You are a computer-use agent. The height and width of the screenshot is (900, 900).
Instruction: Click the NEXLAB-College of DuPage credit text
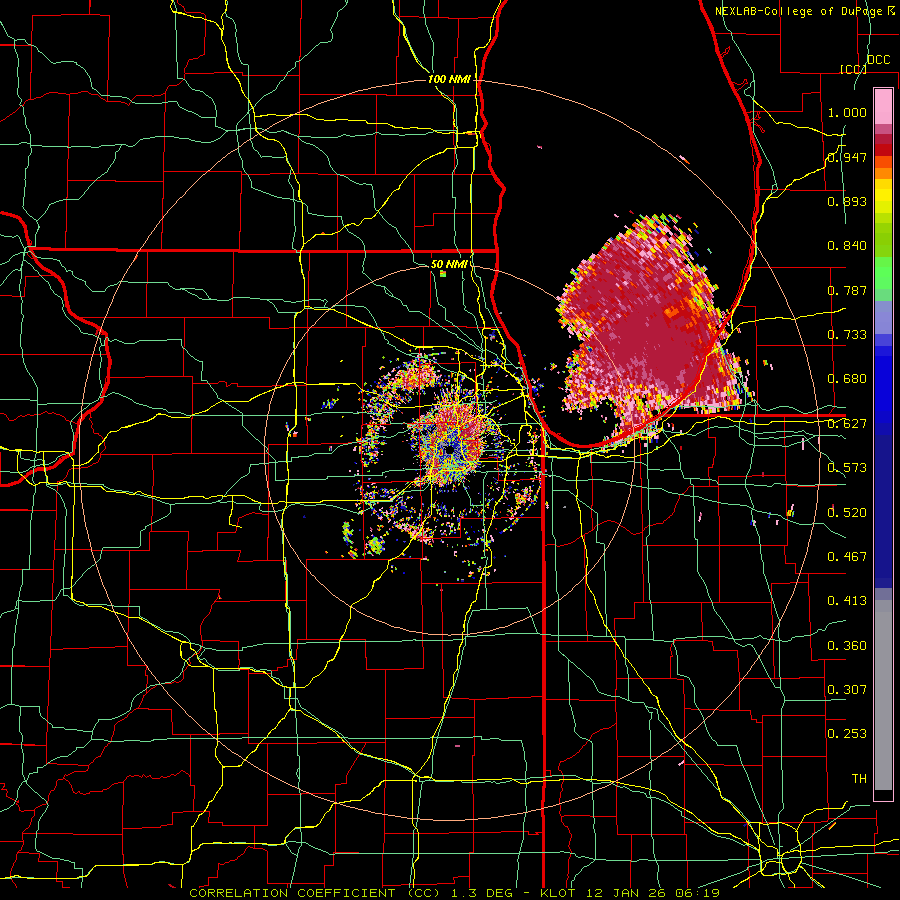(799, 11)
